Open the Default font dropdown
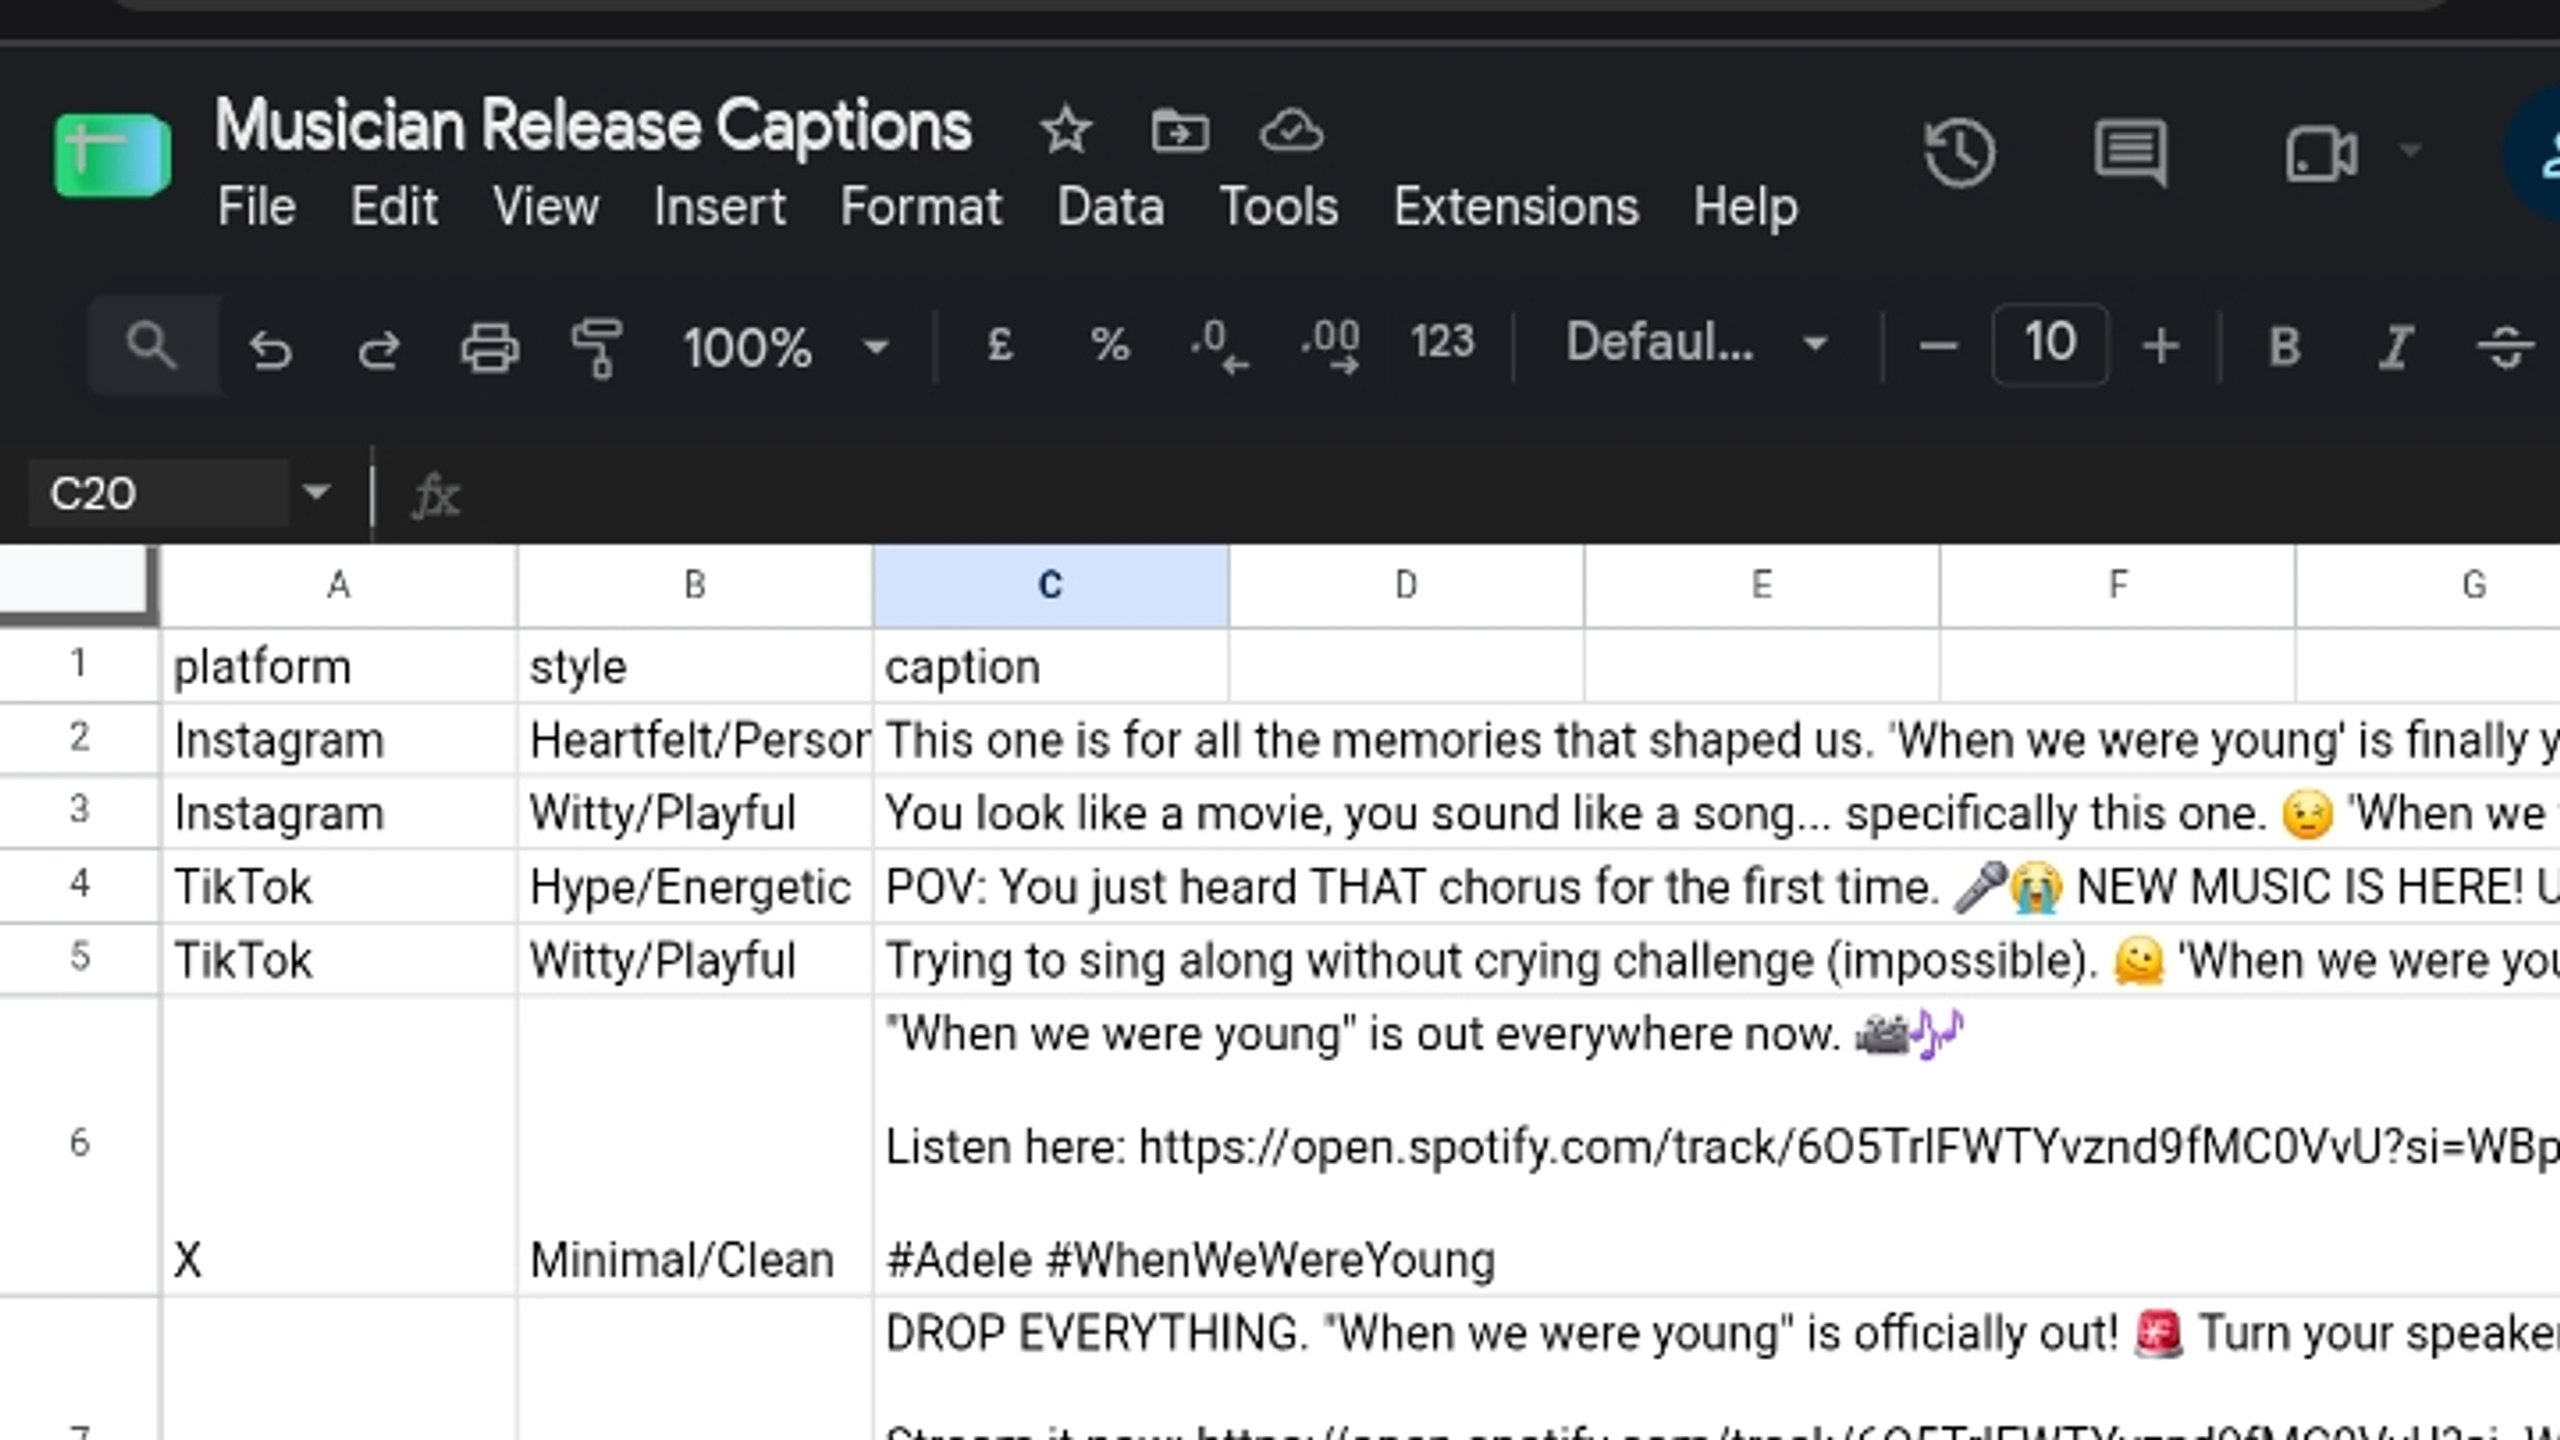The width and height of the screenshot is (2560, 1440). tap(1697, 345)
